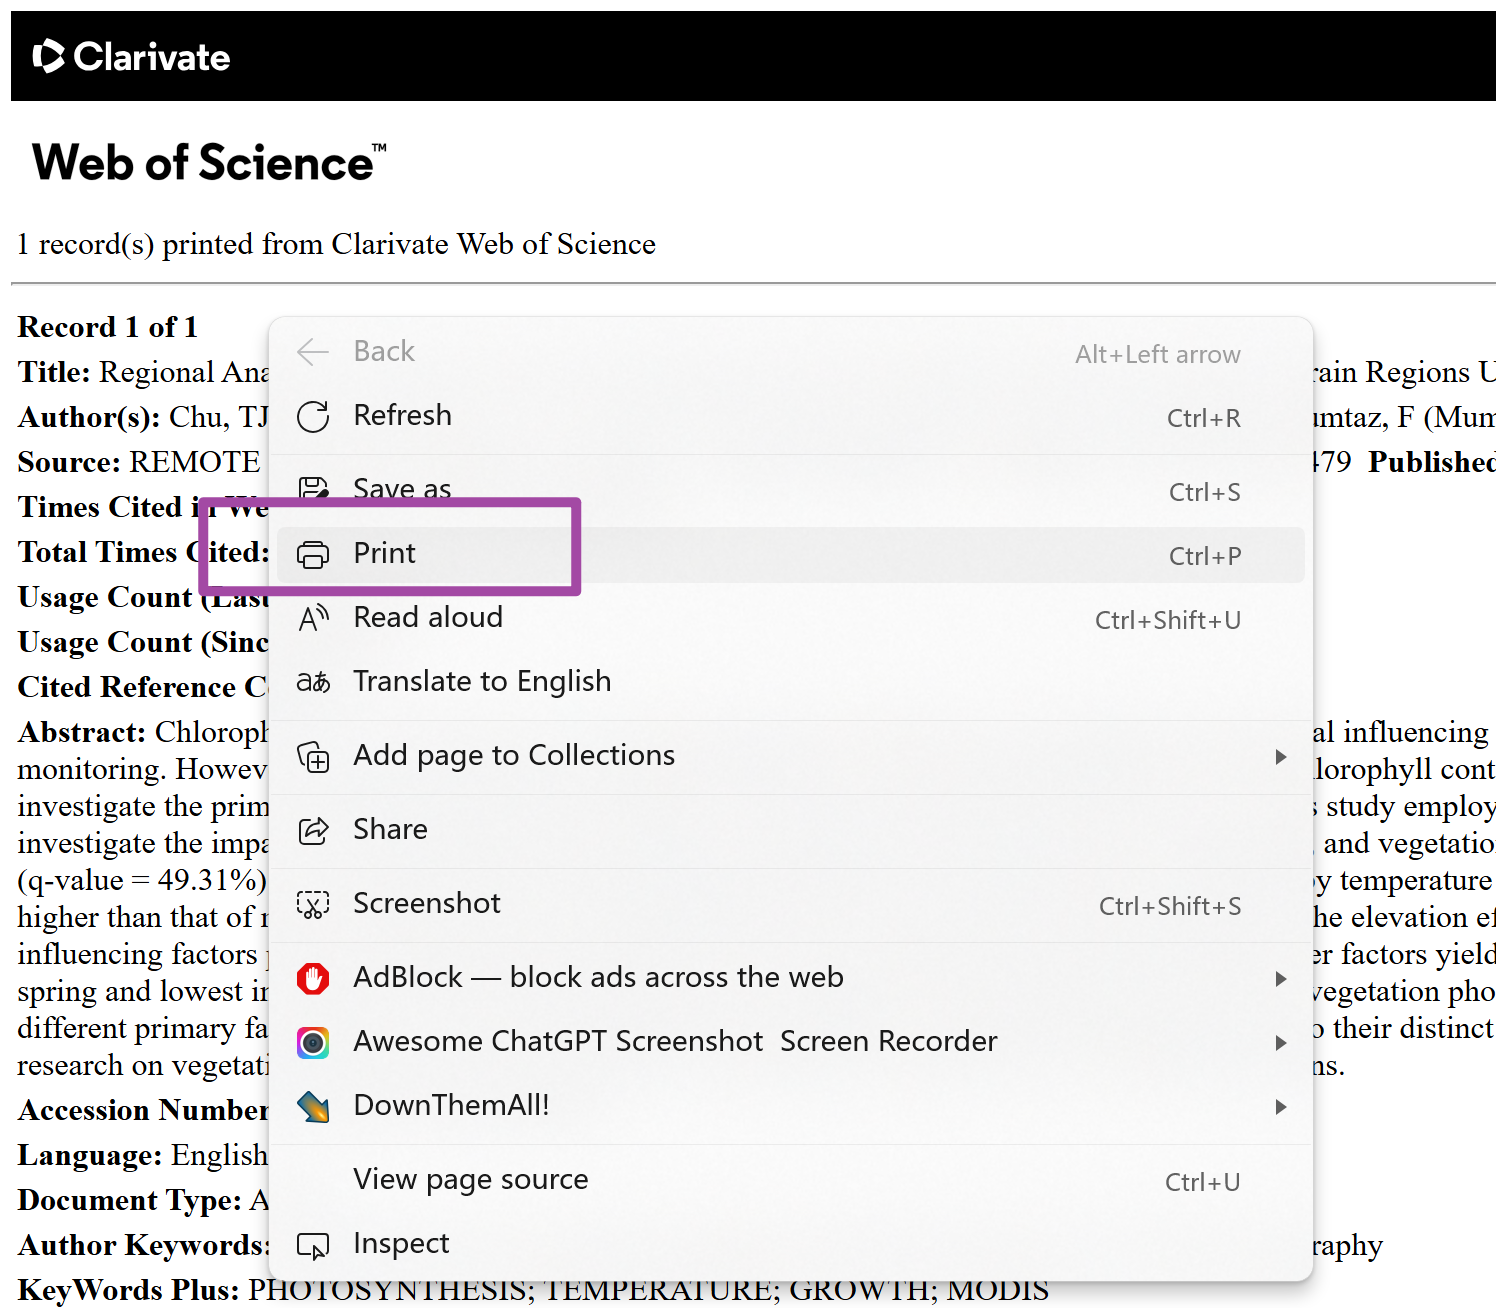Expand the Add page to Collections submenu arrow
This screenshot has height=1308, width=1496.
click(1280, 757)
